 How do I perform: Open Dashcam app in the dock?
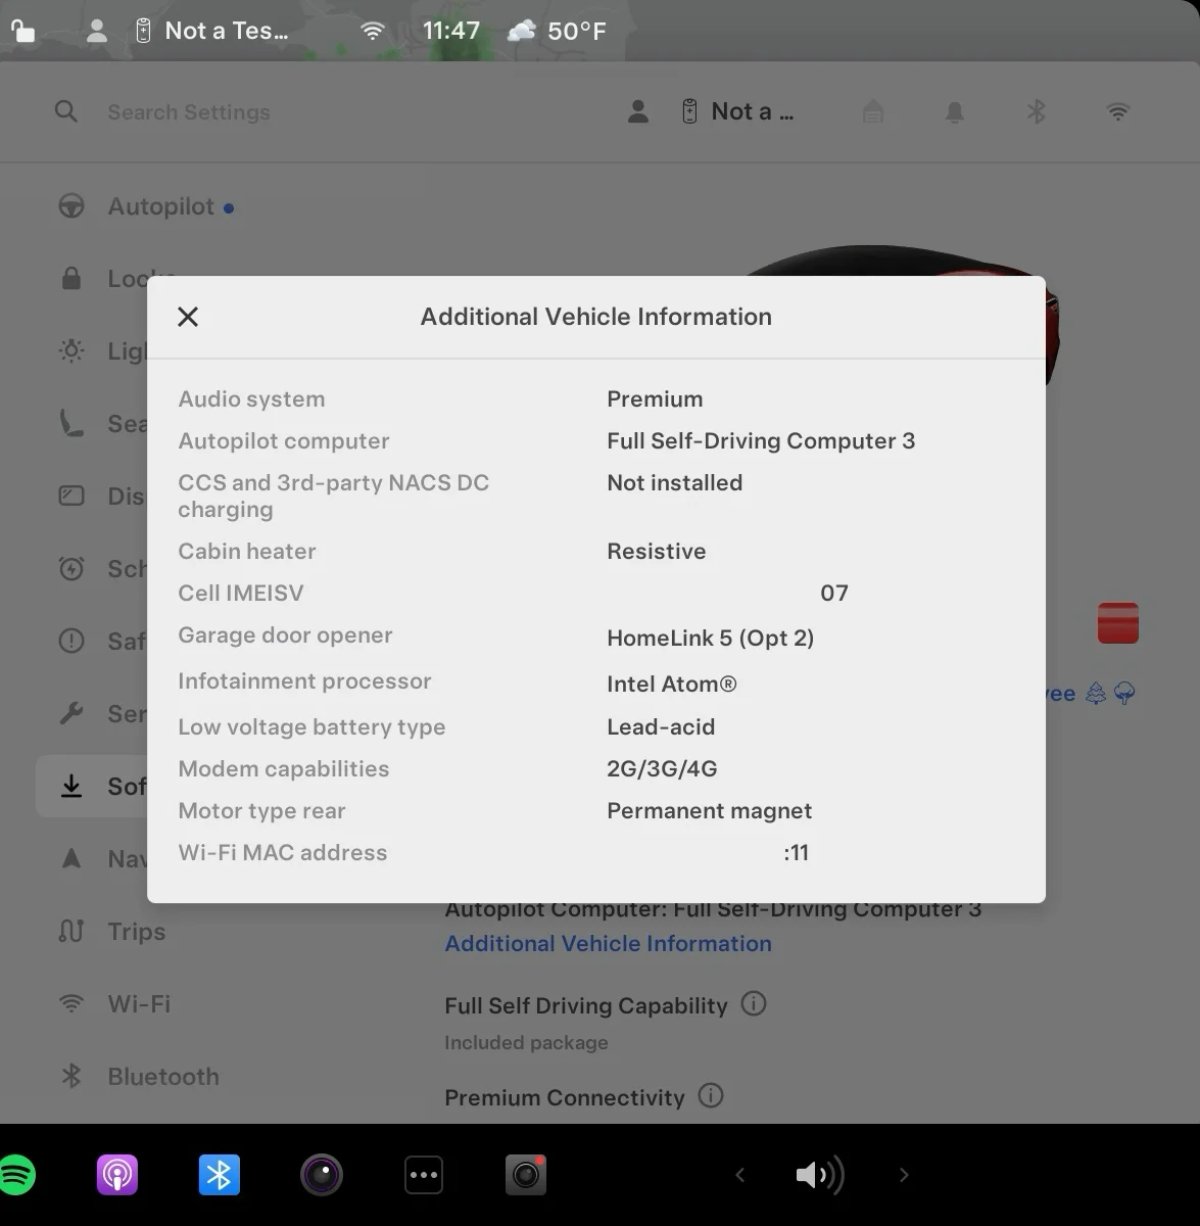pos(526,1175)
